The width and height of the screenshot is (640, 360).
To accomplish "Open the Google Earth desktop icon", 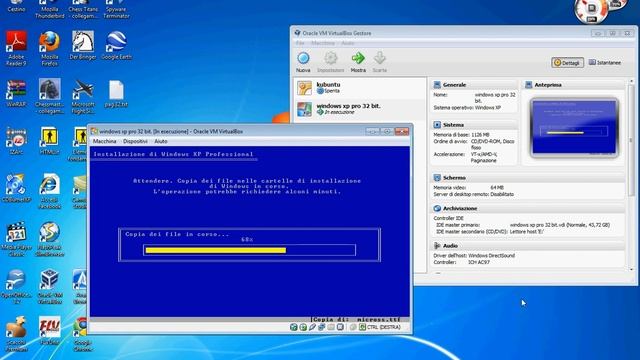I will pyautogui.click(x=116, y=46).
